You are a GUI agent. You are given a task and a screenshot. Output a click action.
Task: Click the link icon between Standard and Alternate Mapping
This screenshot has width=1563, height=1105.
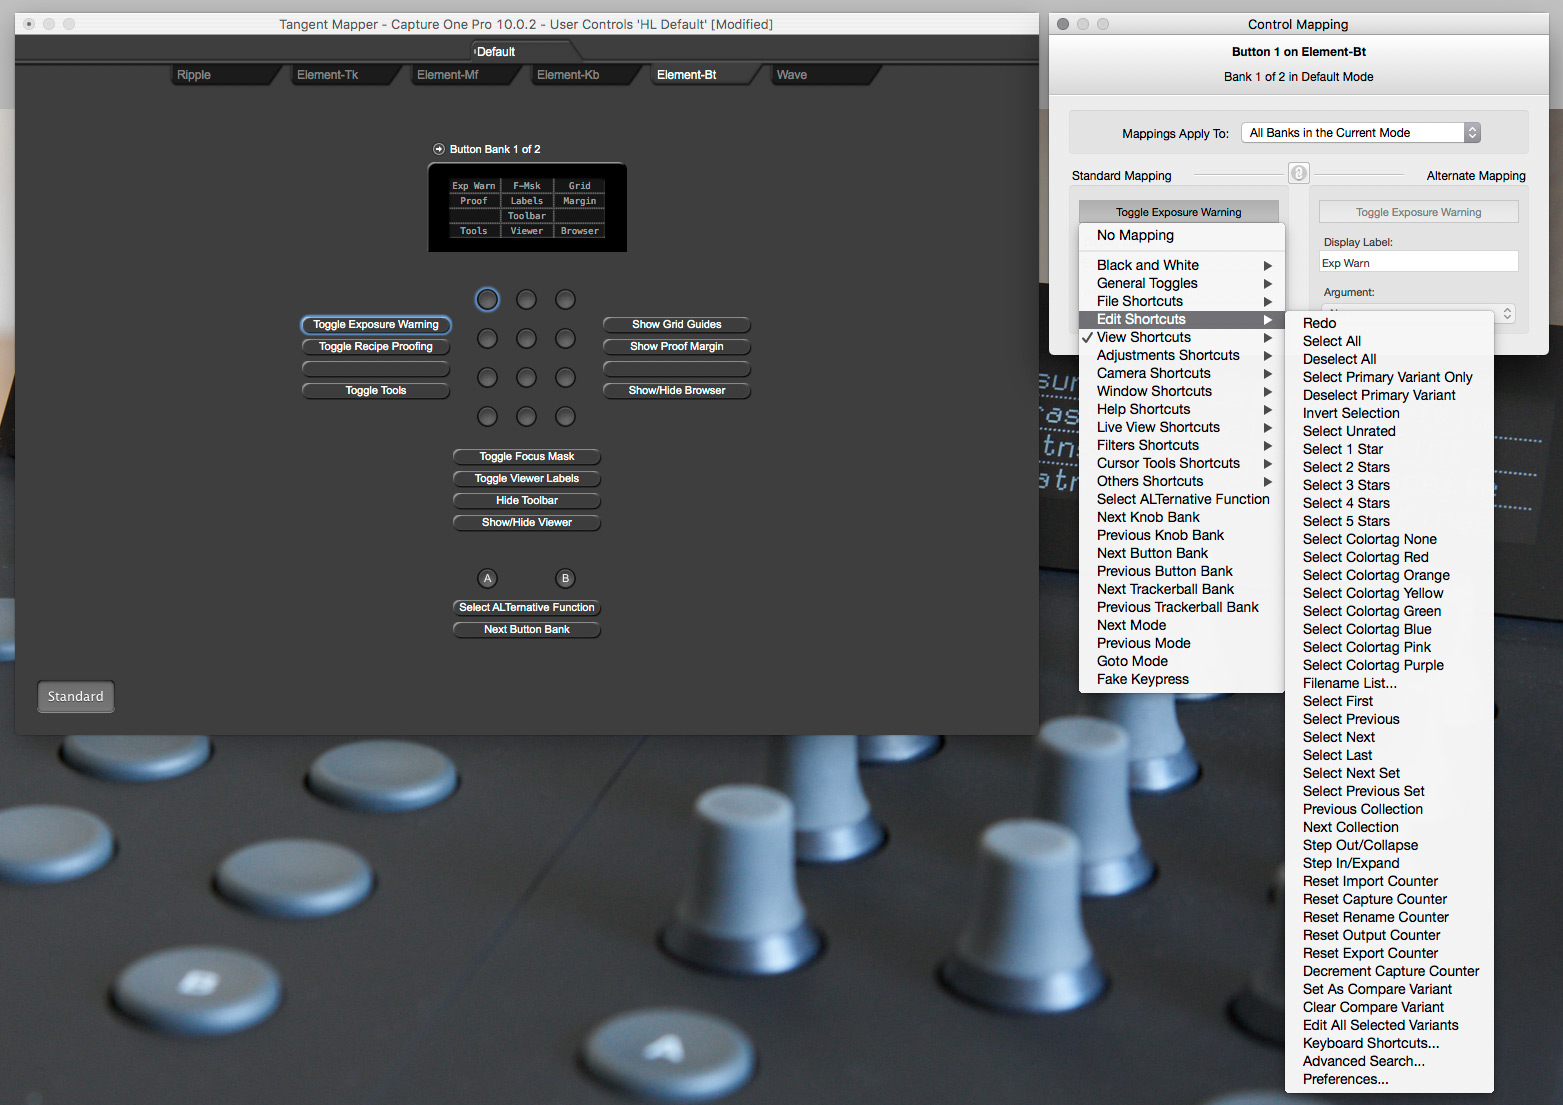tap(1298, 172)
